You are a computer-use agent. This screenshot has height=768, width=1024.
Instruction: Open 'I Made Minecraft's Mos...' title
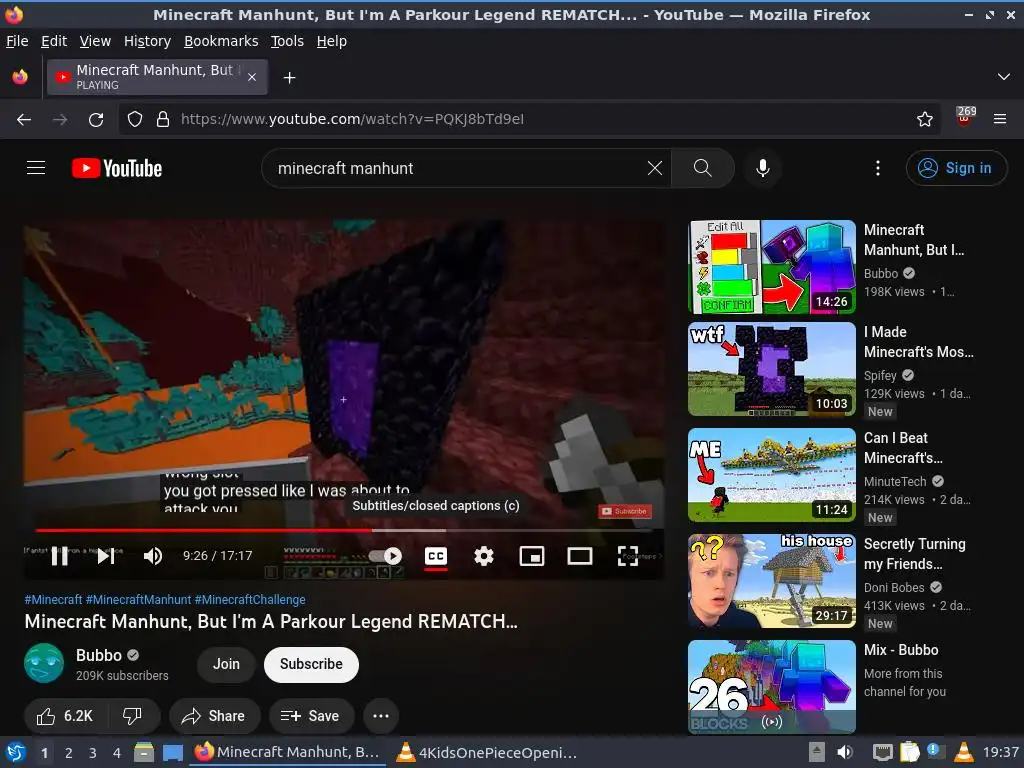click(x=919, y=342)
